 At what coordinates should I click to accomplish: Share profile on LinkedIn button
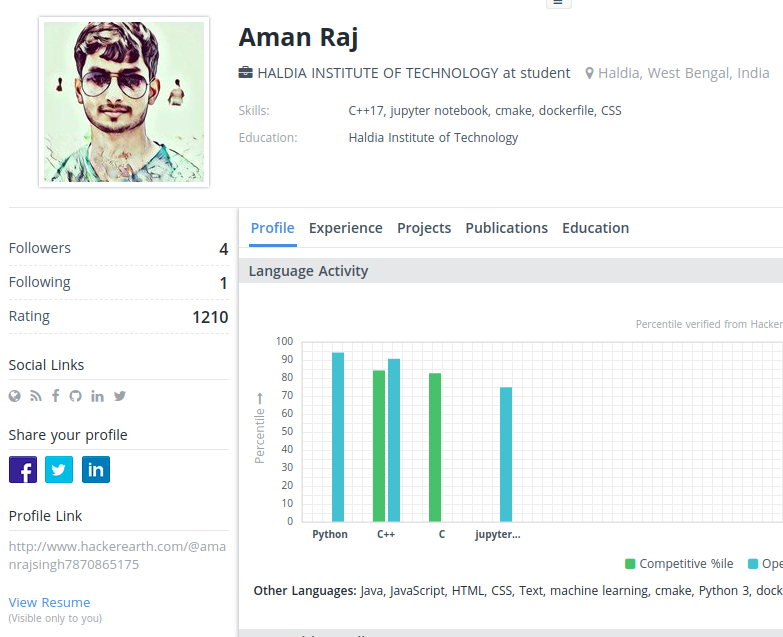tap(96, 469)
